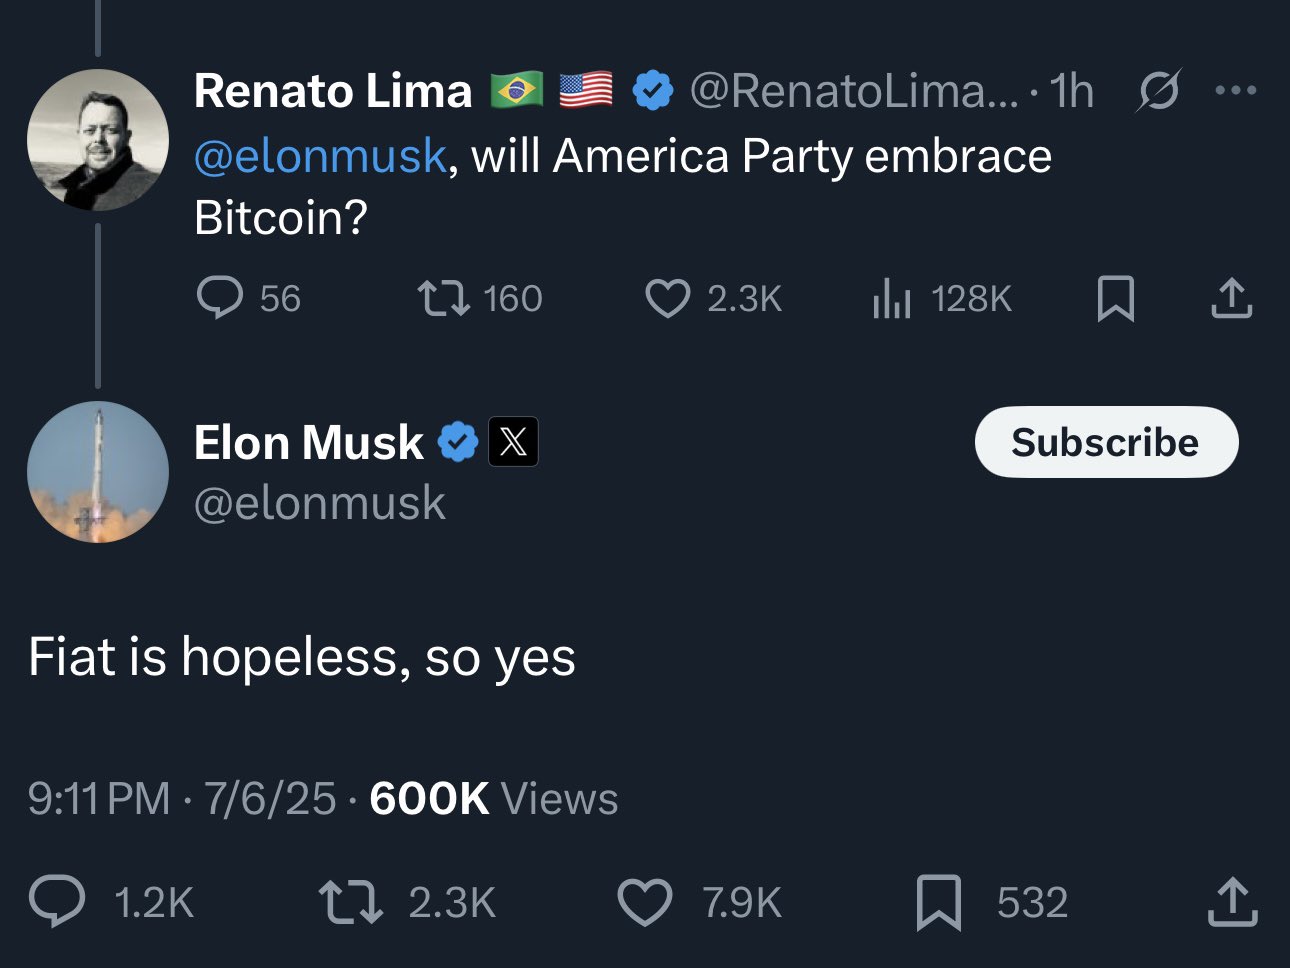This screenshot has width=1290, height=968.
Task: View analytics icon showing 128K views
Action: [891, 298]
